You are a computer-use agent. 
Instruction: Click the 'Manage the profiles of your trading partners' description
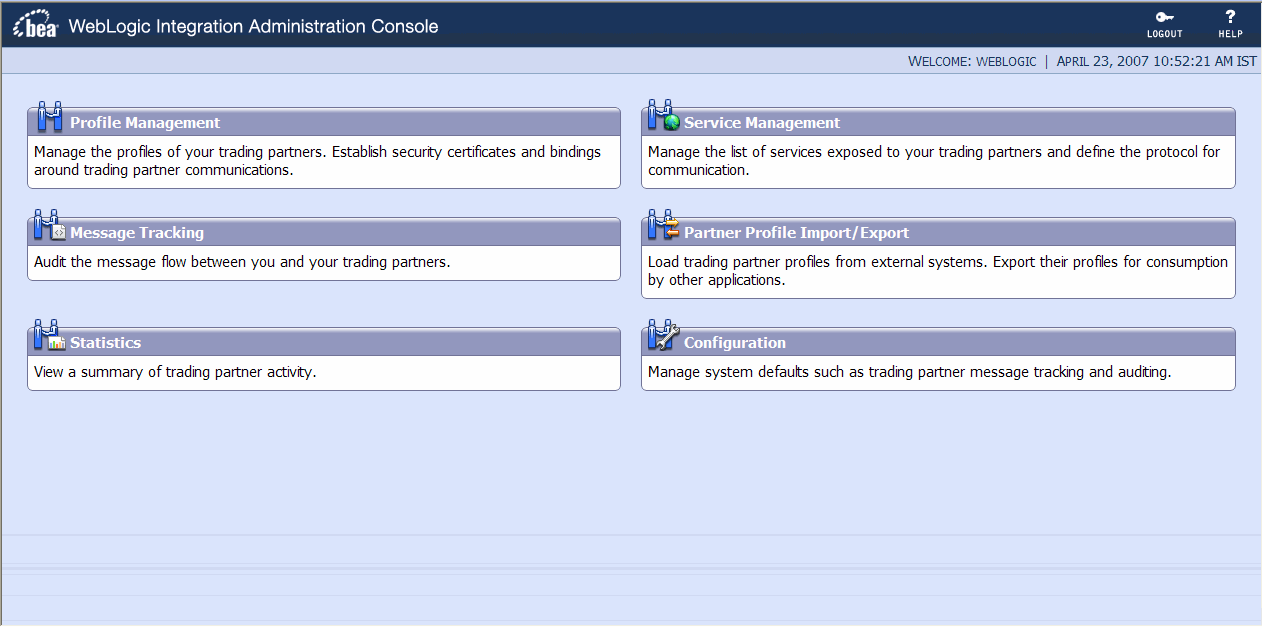318,161
